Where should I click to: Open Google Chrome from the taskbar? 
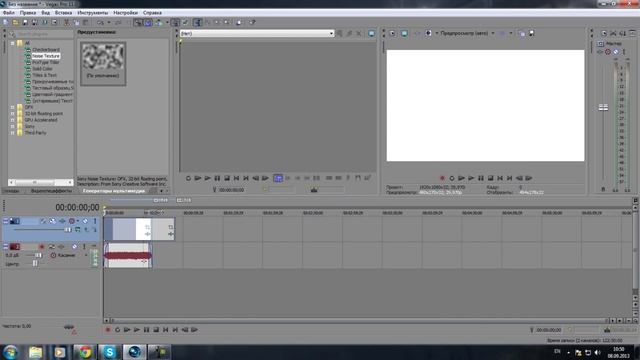click(x=84, y=352)
